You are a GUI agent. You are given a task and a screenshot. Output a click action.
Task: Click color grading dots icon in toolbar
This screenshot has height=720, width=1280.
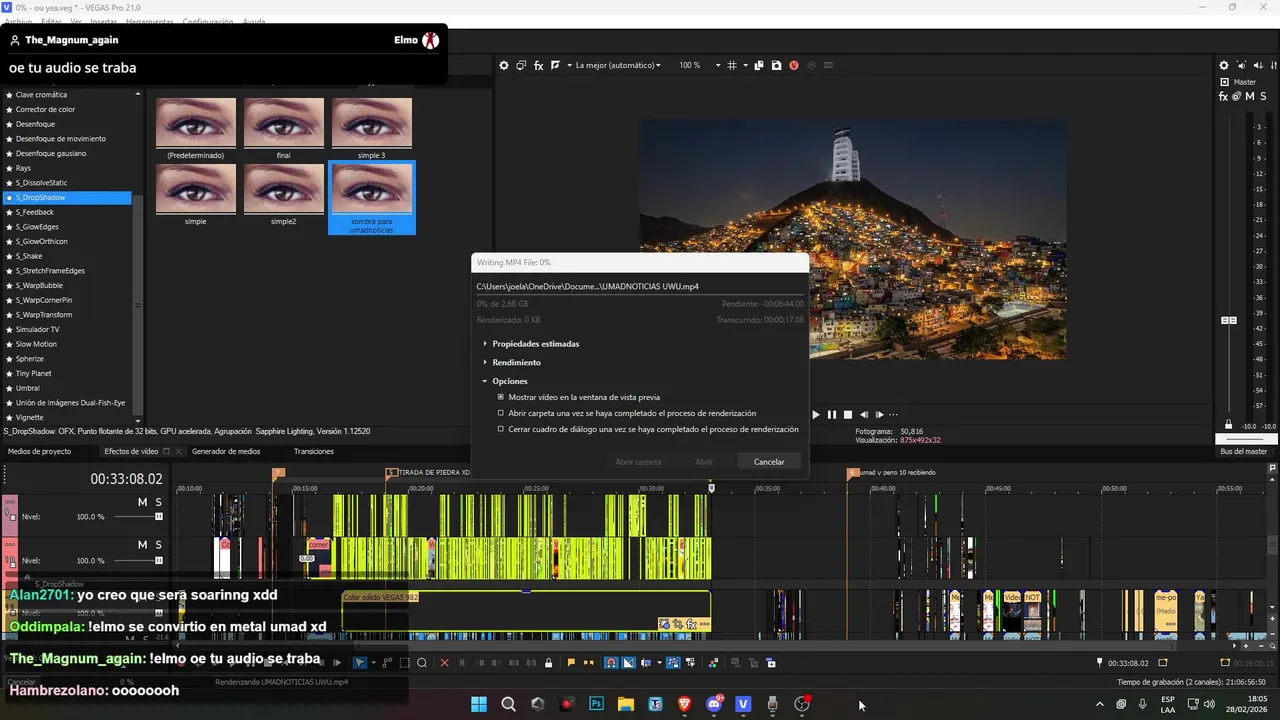(713, 662)
